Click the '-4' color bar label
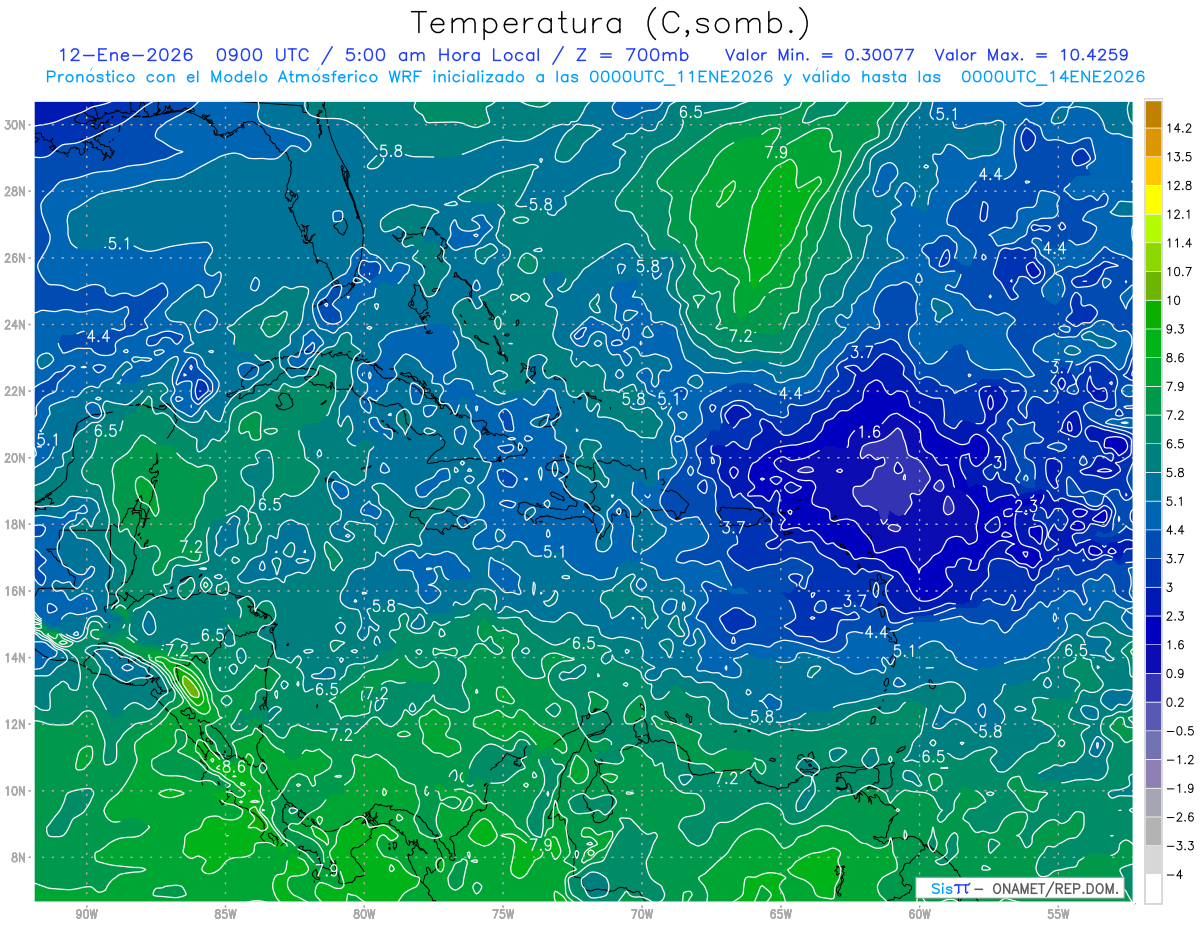The width and height of the screenshot is (1200, 927). [1176, 875]
